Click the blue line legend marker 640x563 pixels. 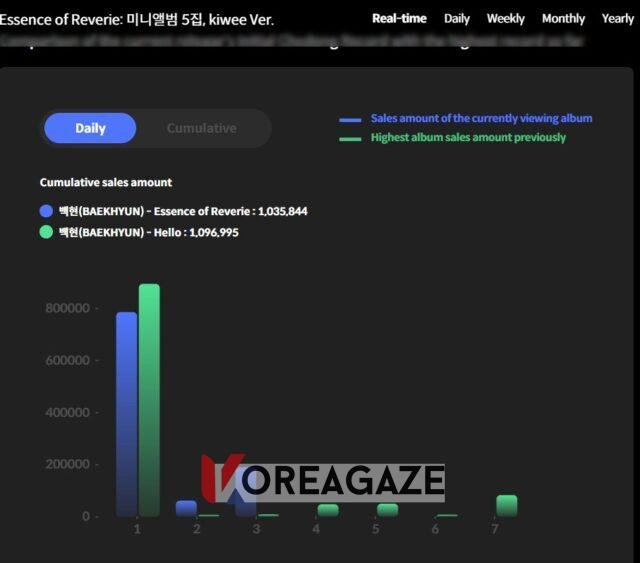coord(350,119)
